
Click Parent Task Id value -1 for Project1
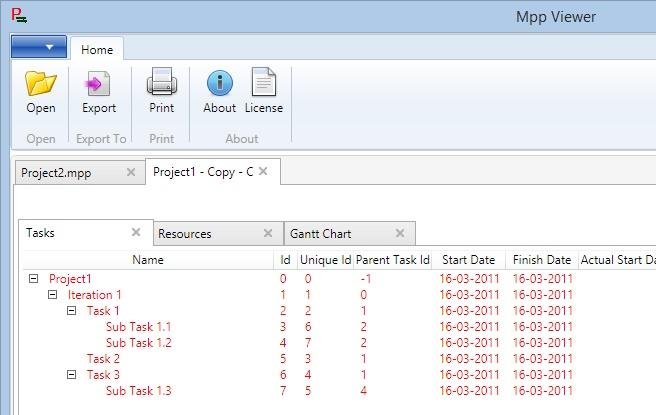point(366,279)
